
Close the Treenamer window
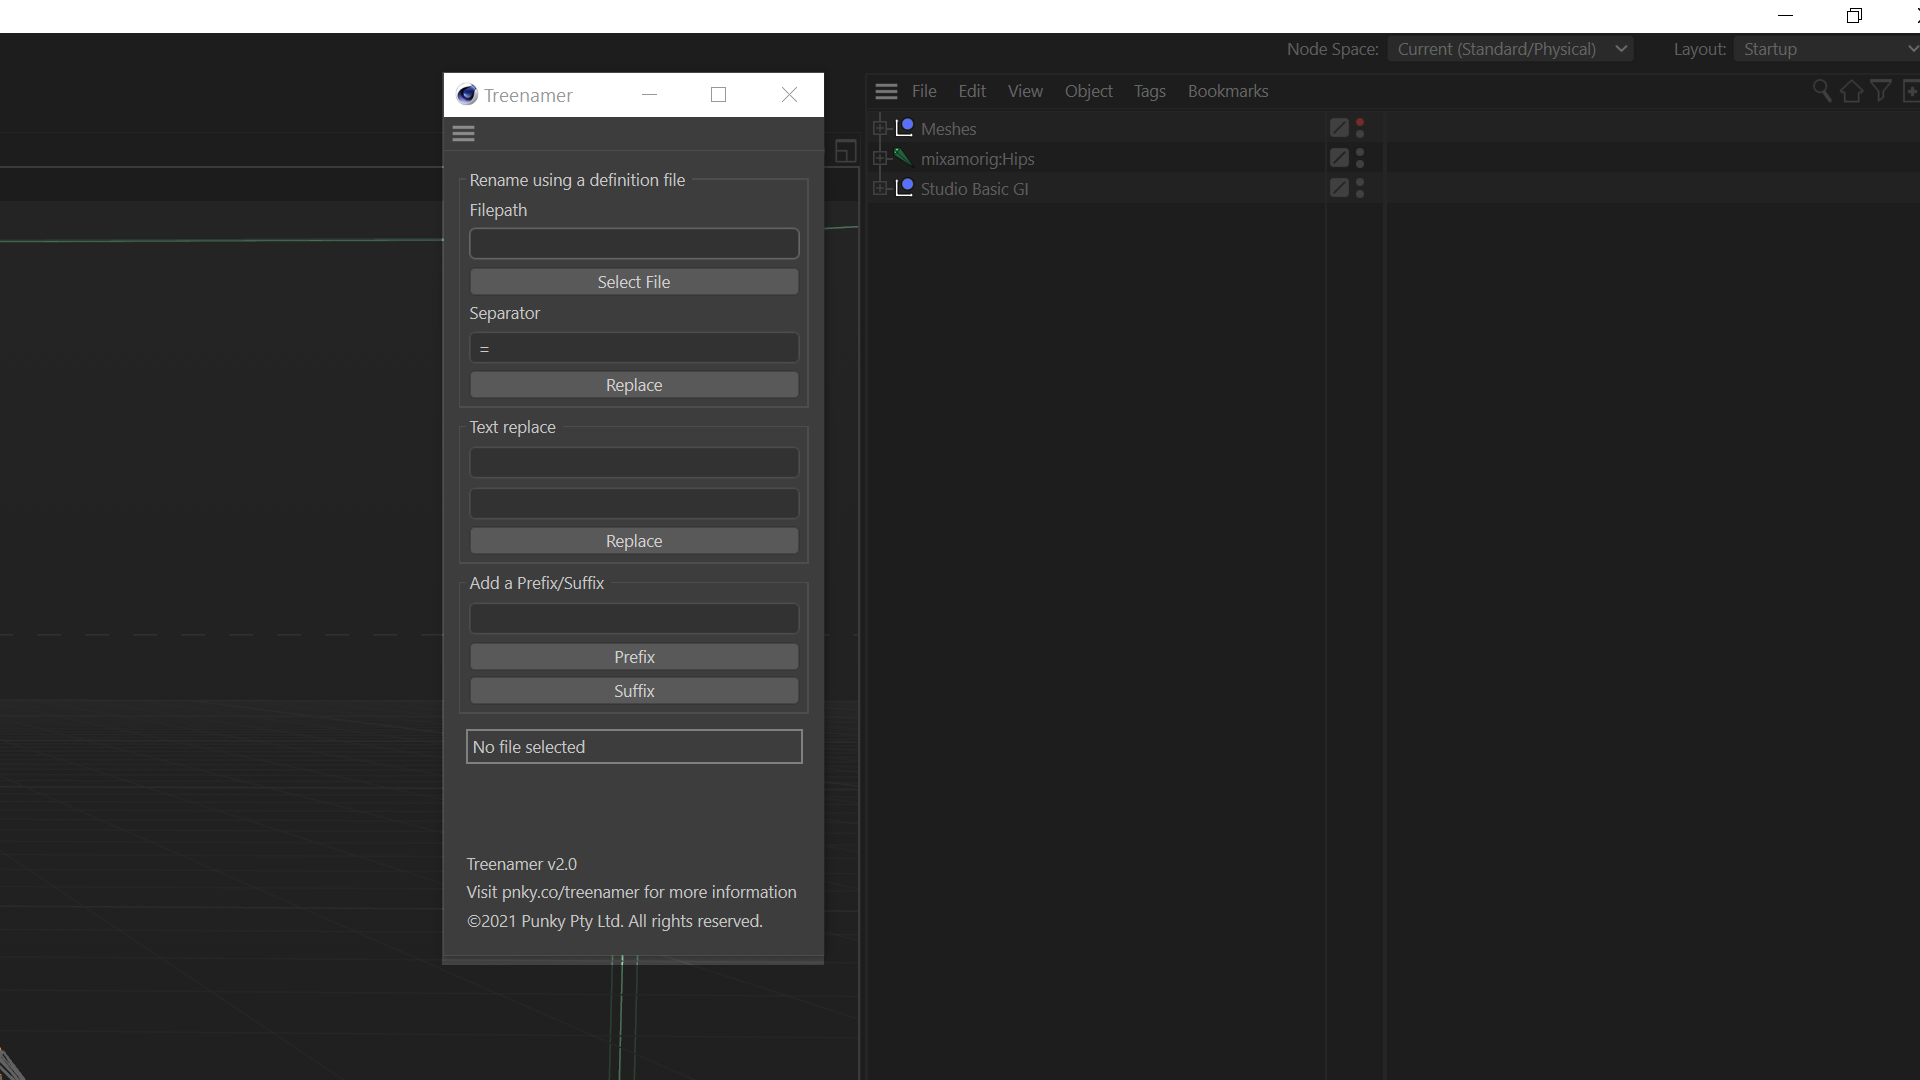[789, 95]
